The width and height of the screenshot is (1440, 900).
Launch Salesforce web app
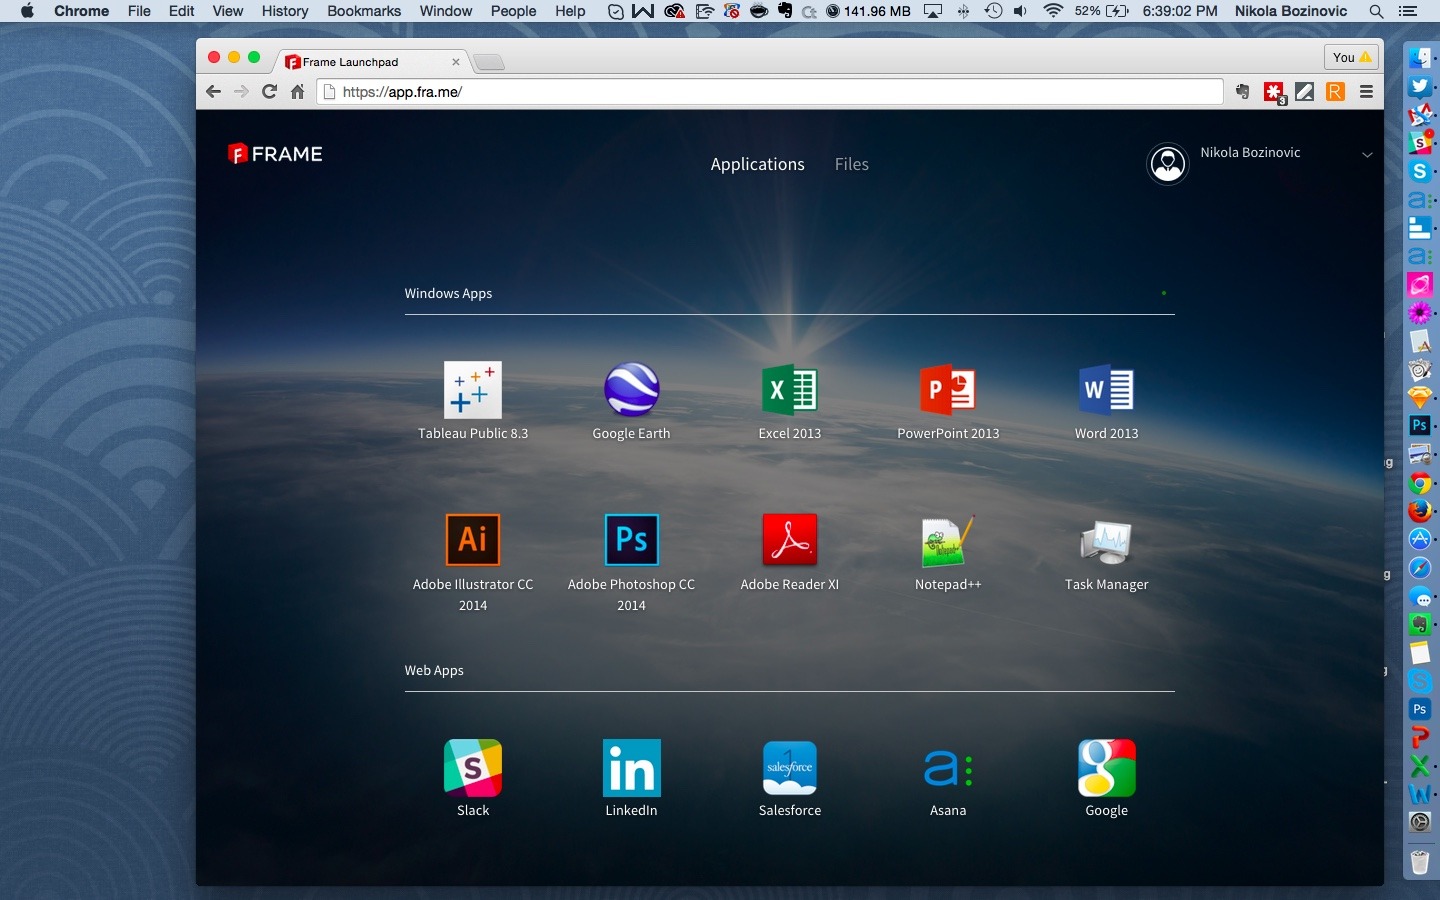[789, 768]
